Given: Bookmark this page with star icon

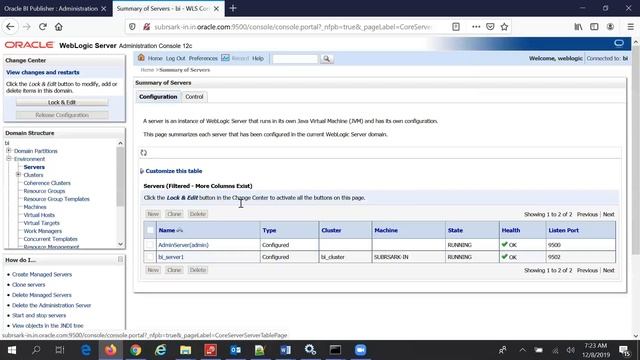Looking at the screenshot, I should [x=504, y=27].
